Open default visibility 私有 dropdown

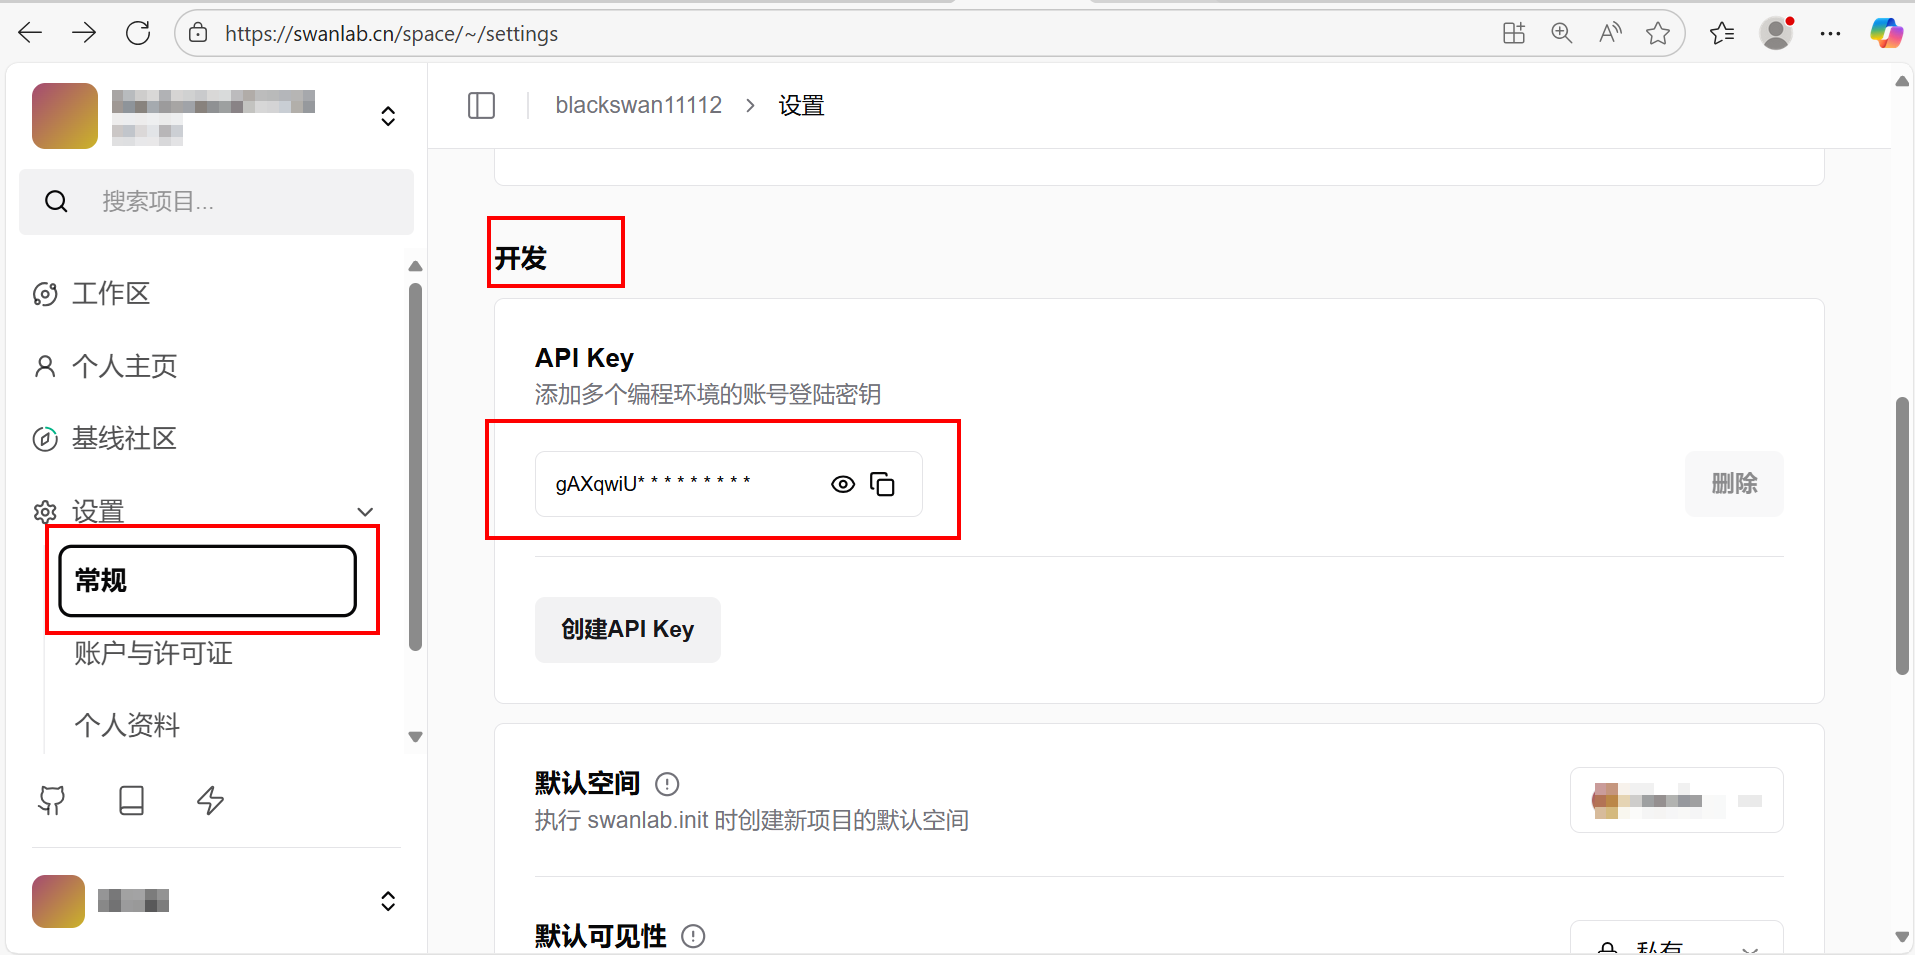[x=1676, y=942]
